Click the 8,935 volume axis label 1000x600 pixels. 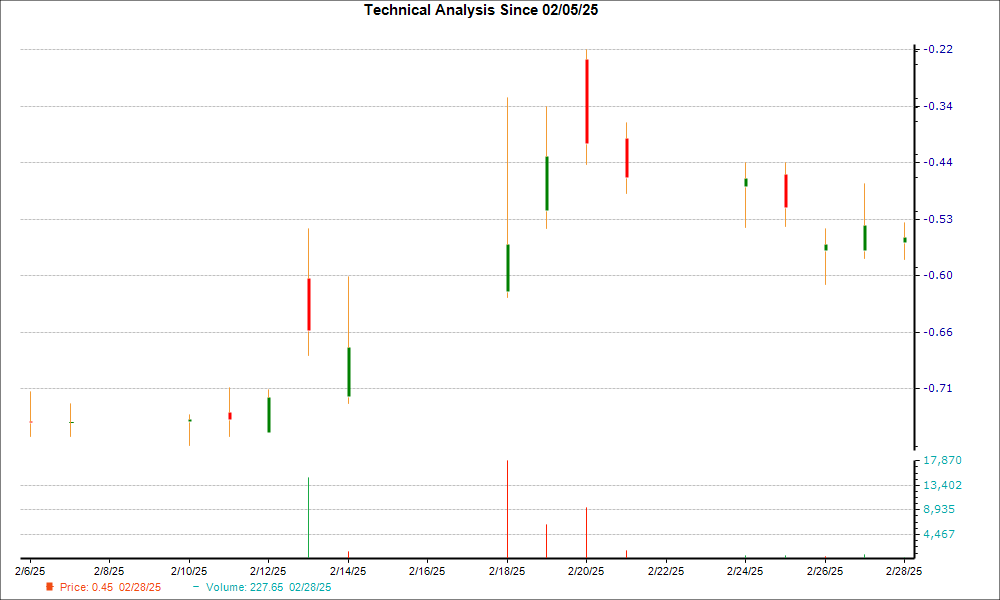939,509
